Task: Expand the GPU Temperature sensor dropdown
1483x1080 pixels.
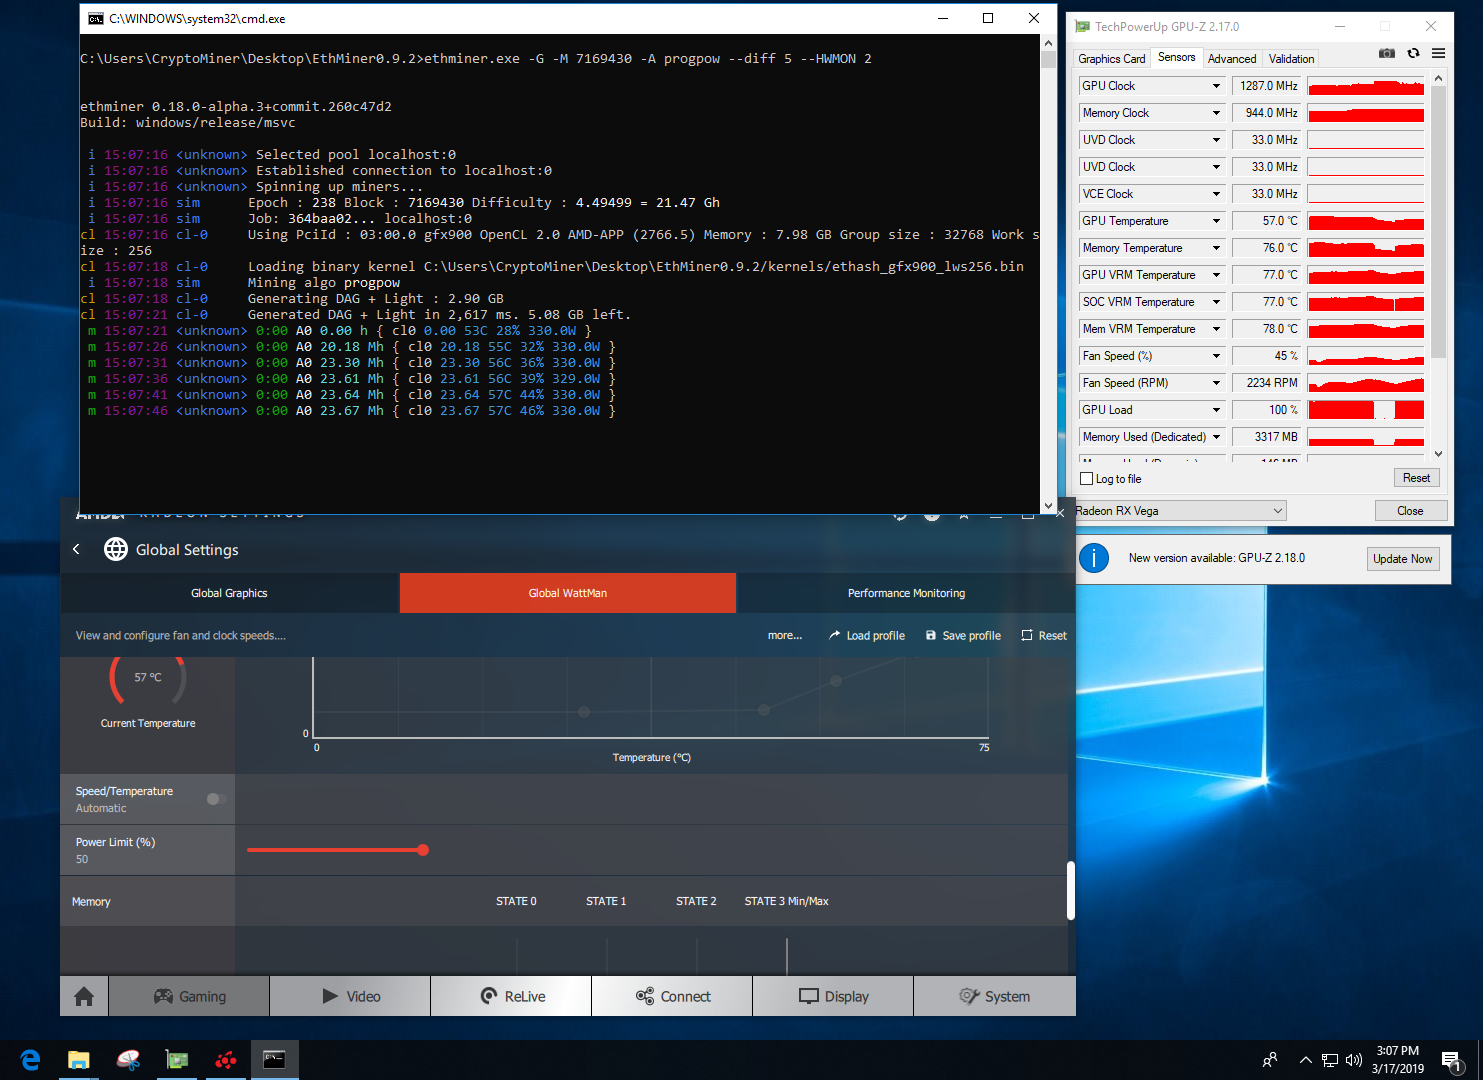Action: click(x=1217, y=221)
